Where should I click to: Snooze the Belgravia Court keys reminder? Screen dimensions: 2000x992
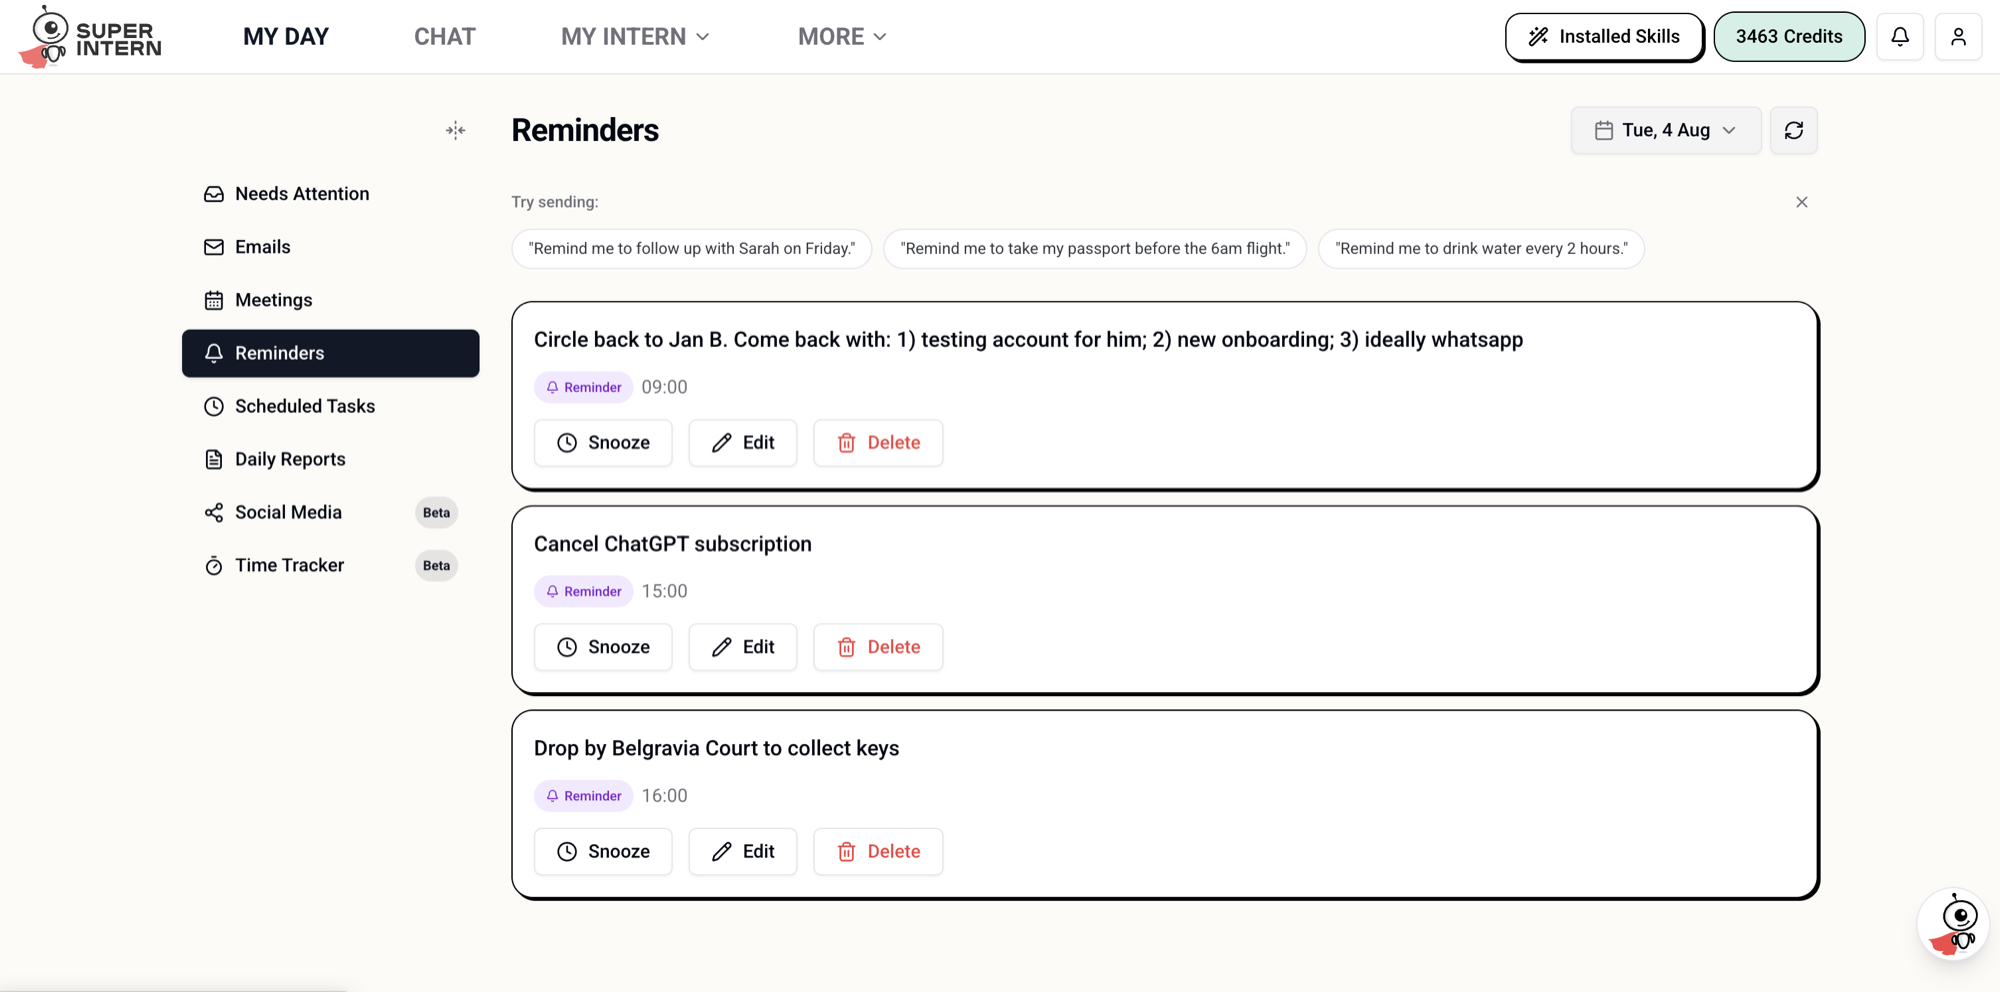pyautogui.click(x=603, y=852)
